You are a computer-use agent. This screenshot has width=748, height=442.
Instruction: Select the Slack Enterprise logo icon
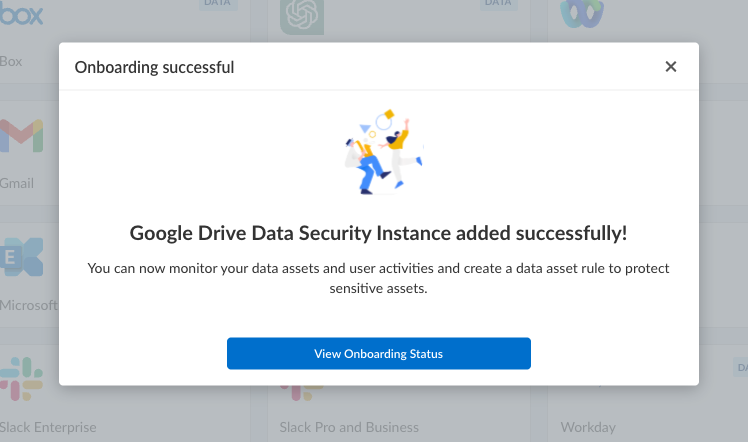22,378
